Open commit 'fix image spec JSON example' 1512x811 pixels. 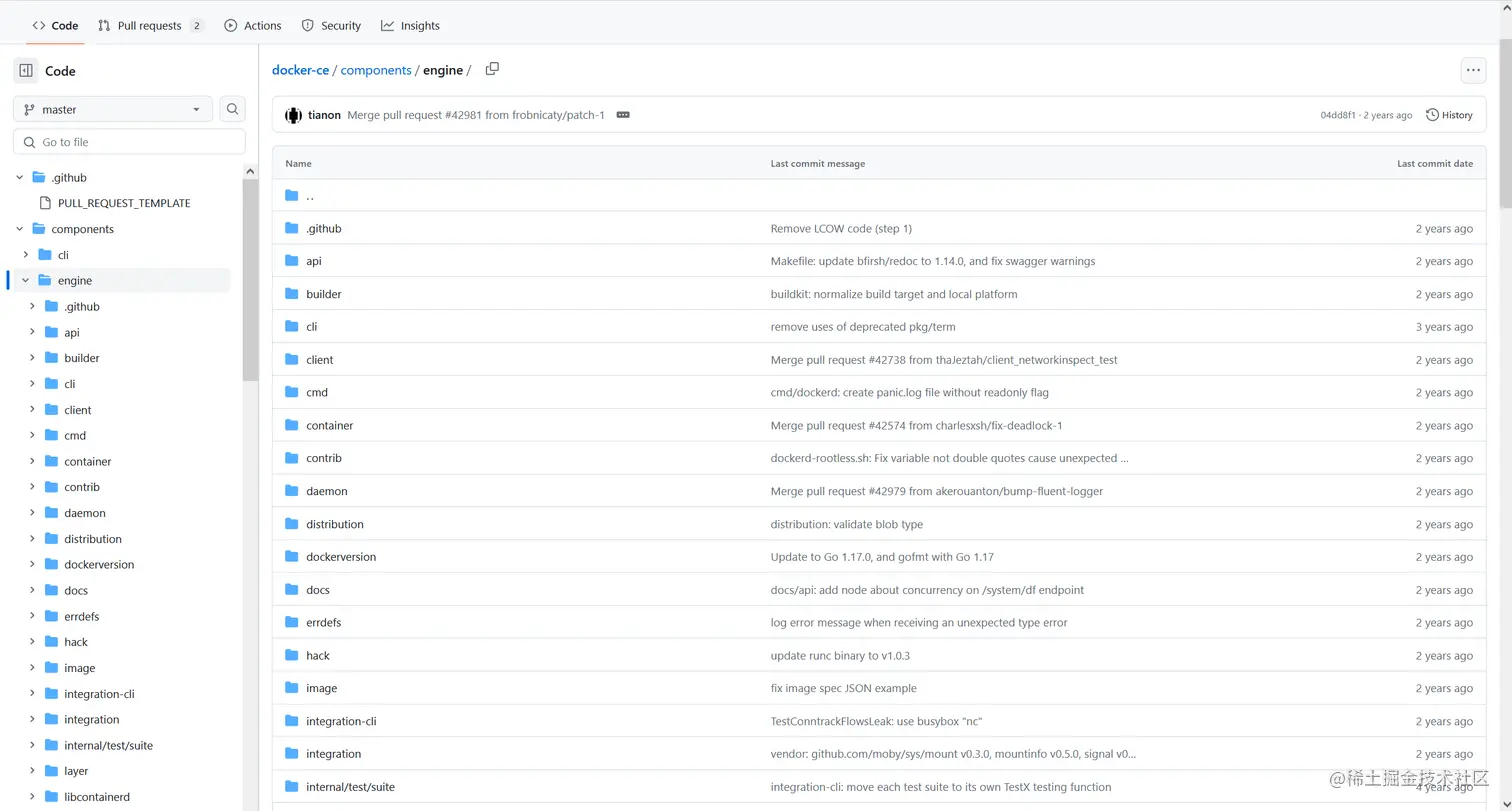click(843, 688)
